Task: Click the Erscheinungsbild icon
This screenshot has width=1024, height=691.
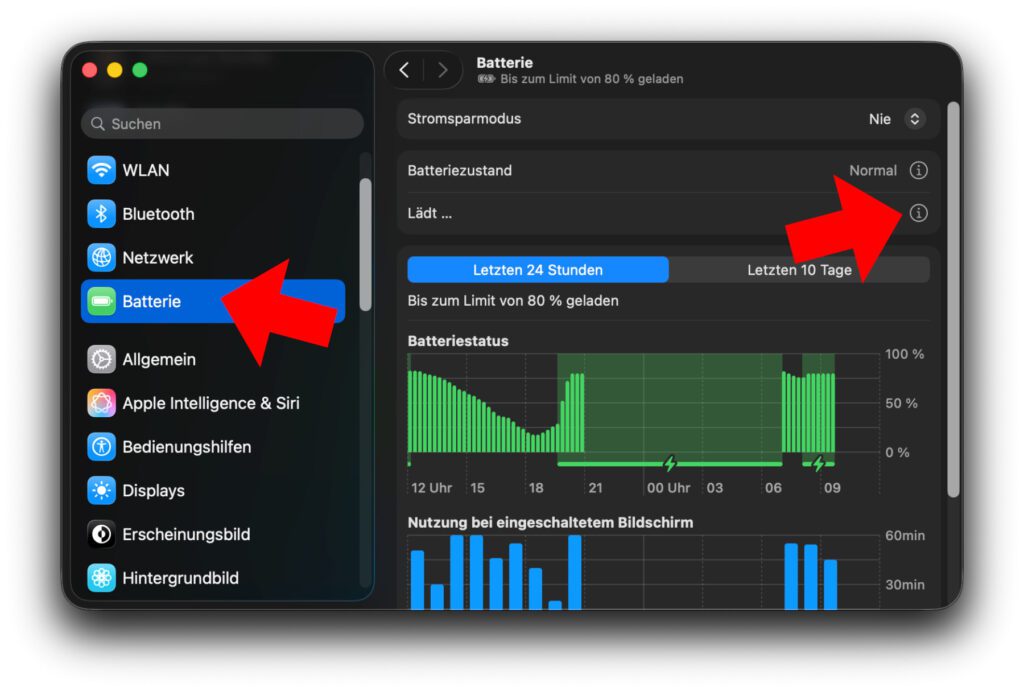Action: click(101, 534)
